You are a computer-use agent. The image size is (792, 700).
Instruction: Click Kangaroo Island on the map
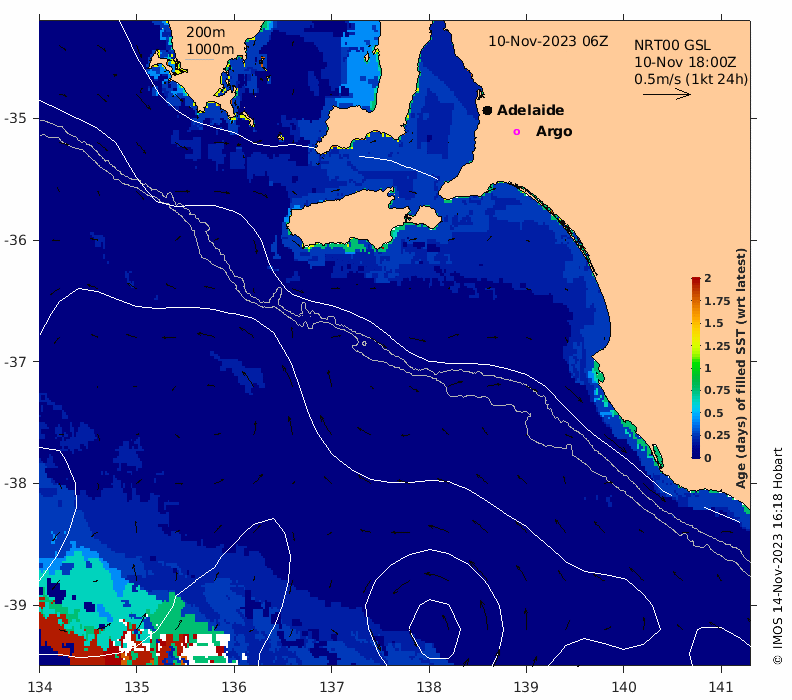(354, 221)
